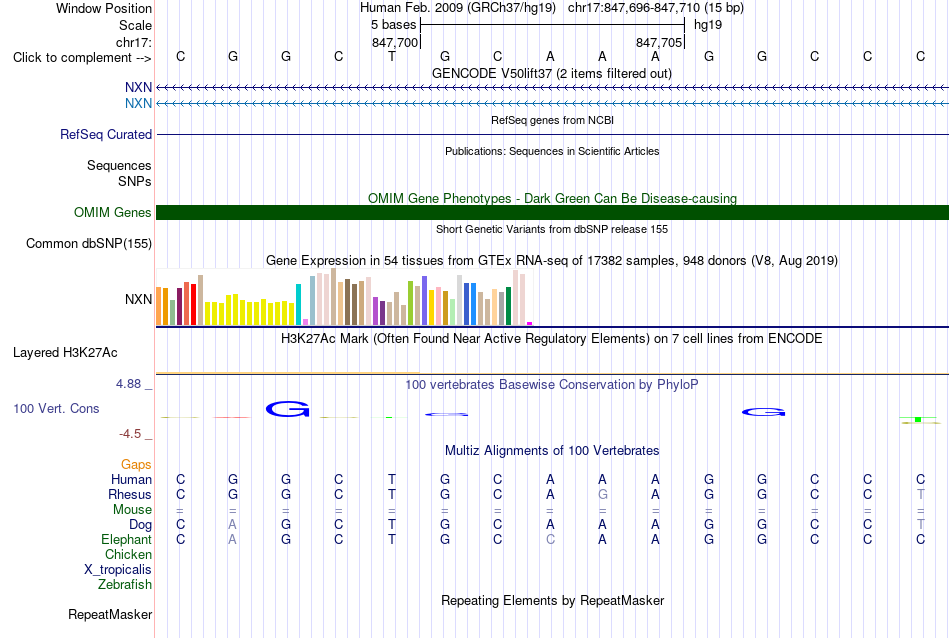950x638 pixels.
Task: Click the dark green OMIM gene bar
Action: click(552, 213)
